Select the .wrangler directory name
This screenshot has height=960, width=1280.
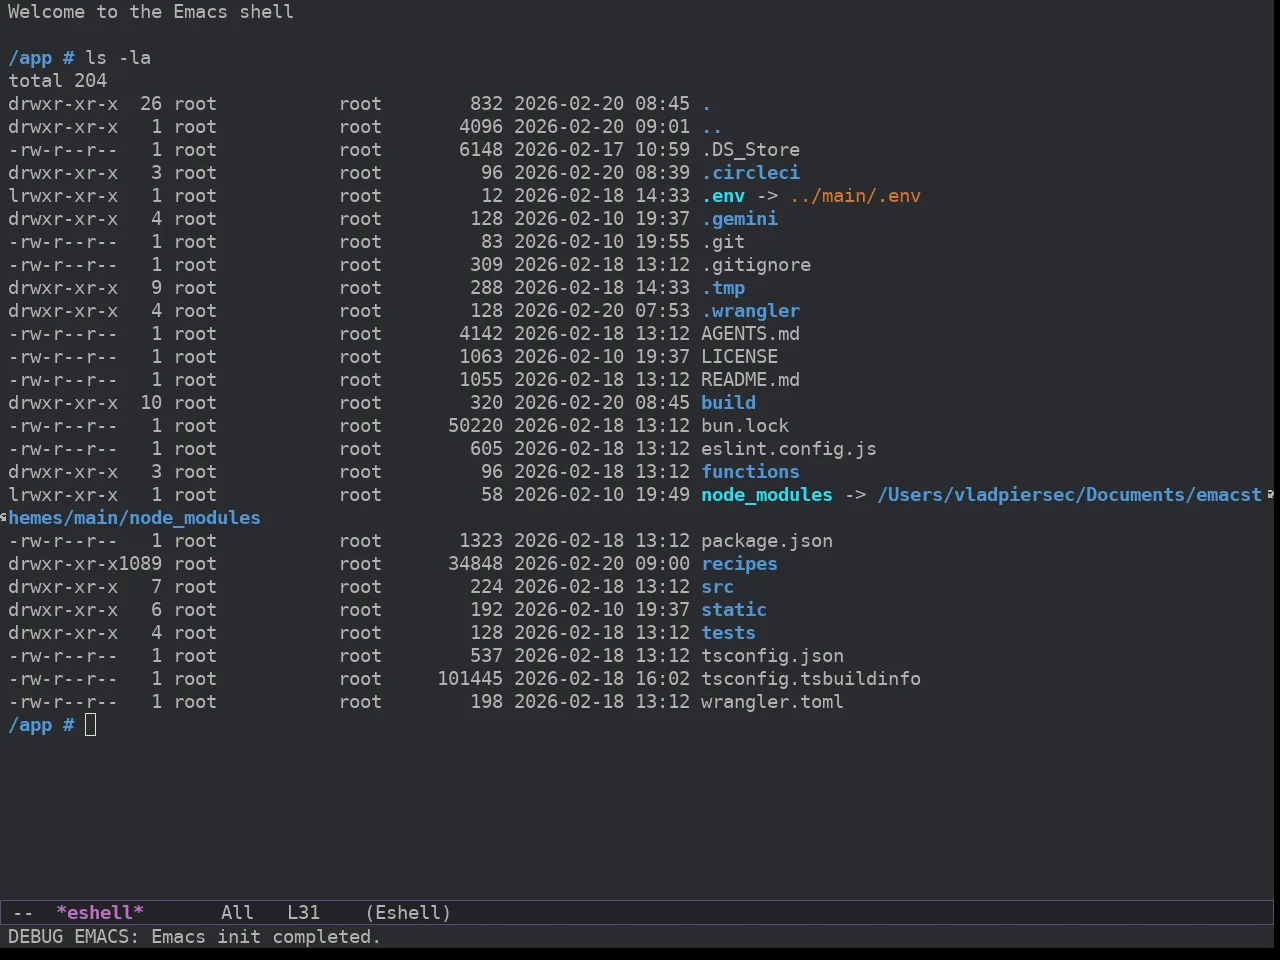click(751, 311)
